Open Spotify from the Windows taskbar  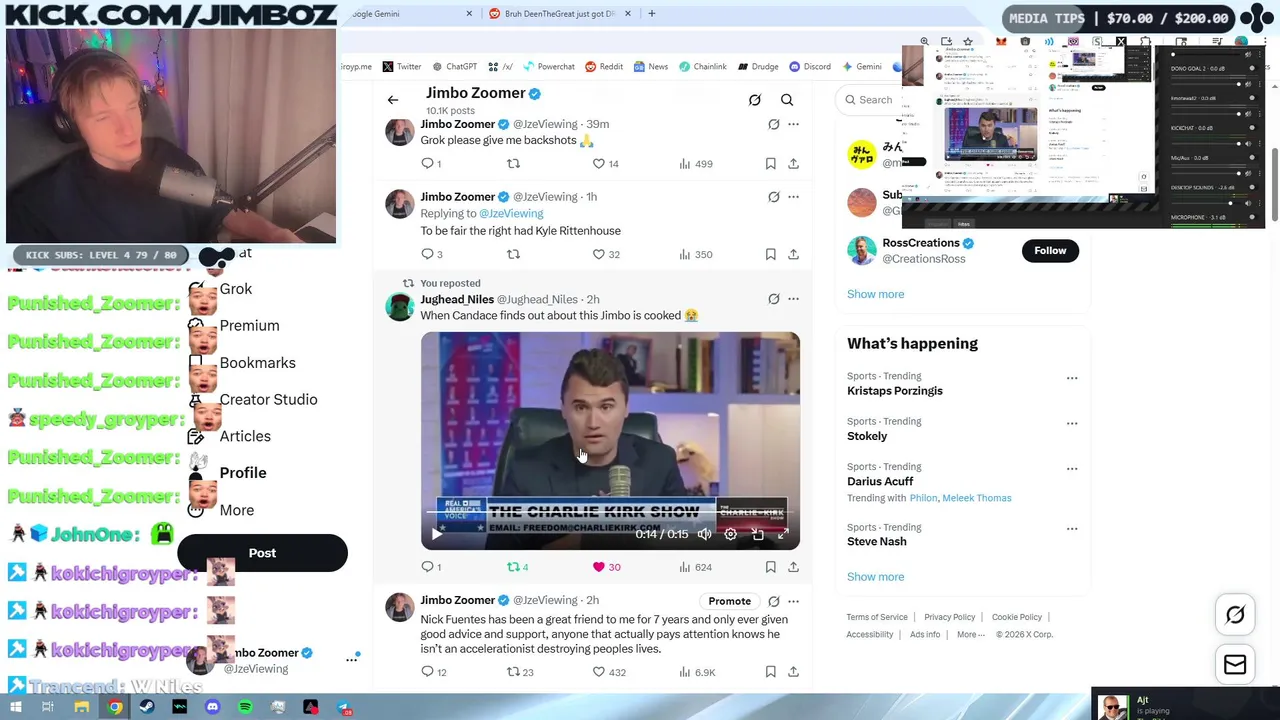[x=245, y=708]
